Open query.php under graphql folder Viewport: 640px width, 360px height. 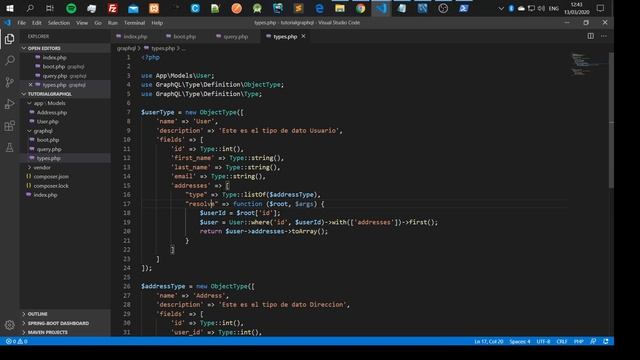click(x=49, y=149)
